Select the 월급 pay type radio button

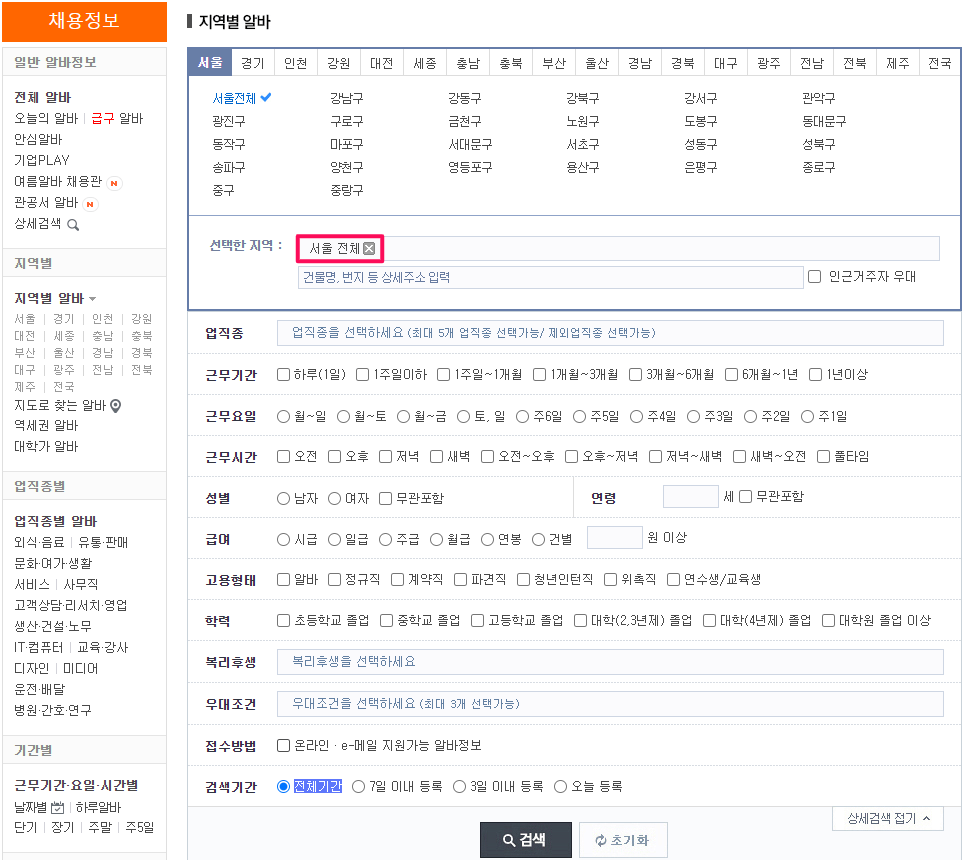(x=437, y=540)
